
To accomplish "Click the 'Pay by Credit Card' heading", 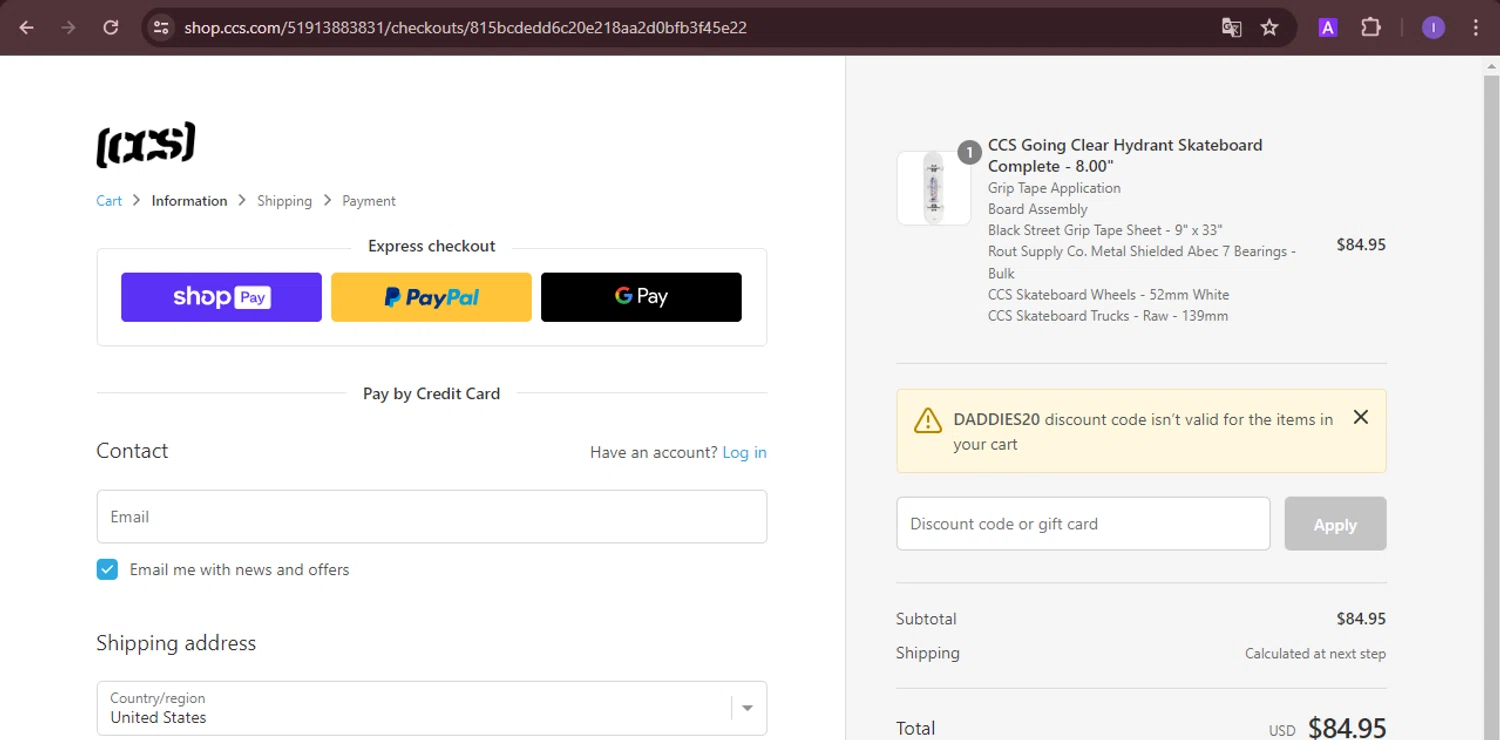I will coord(431,394).
